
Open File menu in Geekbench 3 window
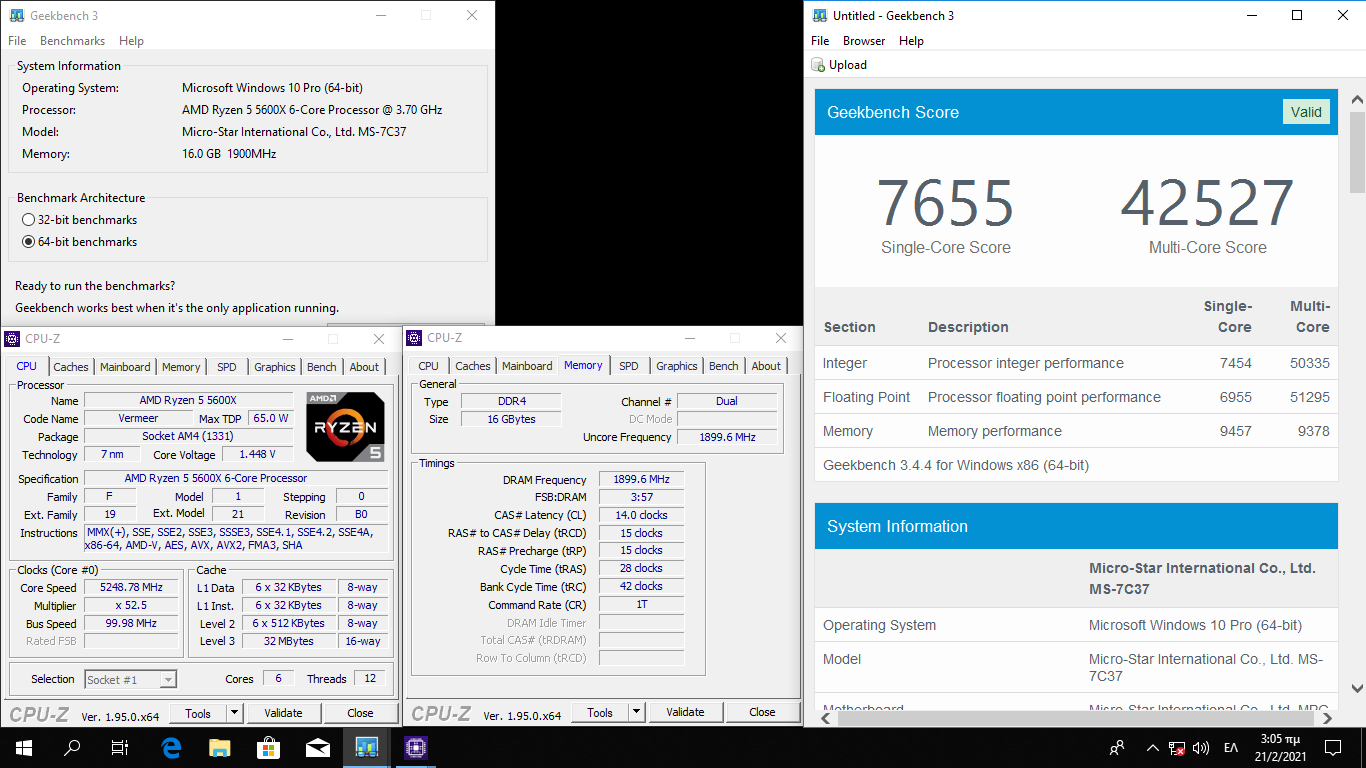click(x=17, y=41)
